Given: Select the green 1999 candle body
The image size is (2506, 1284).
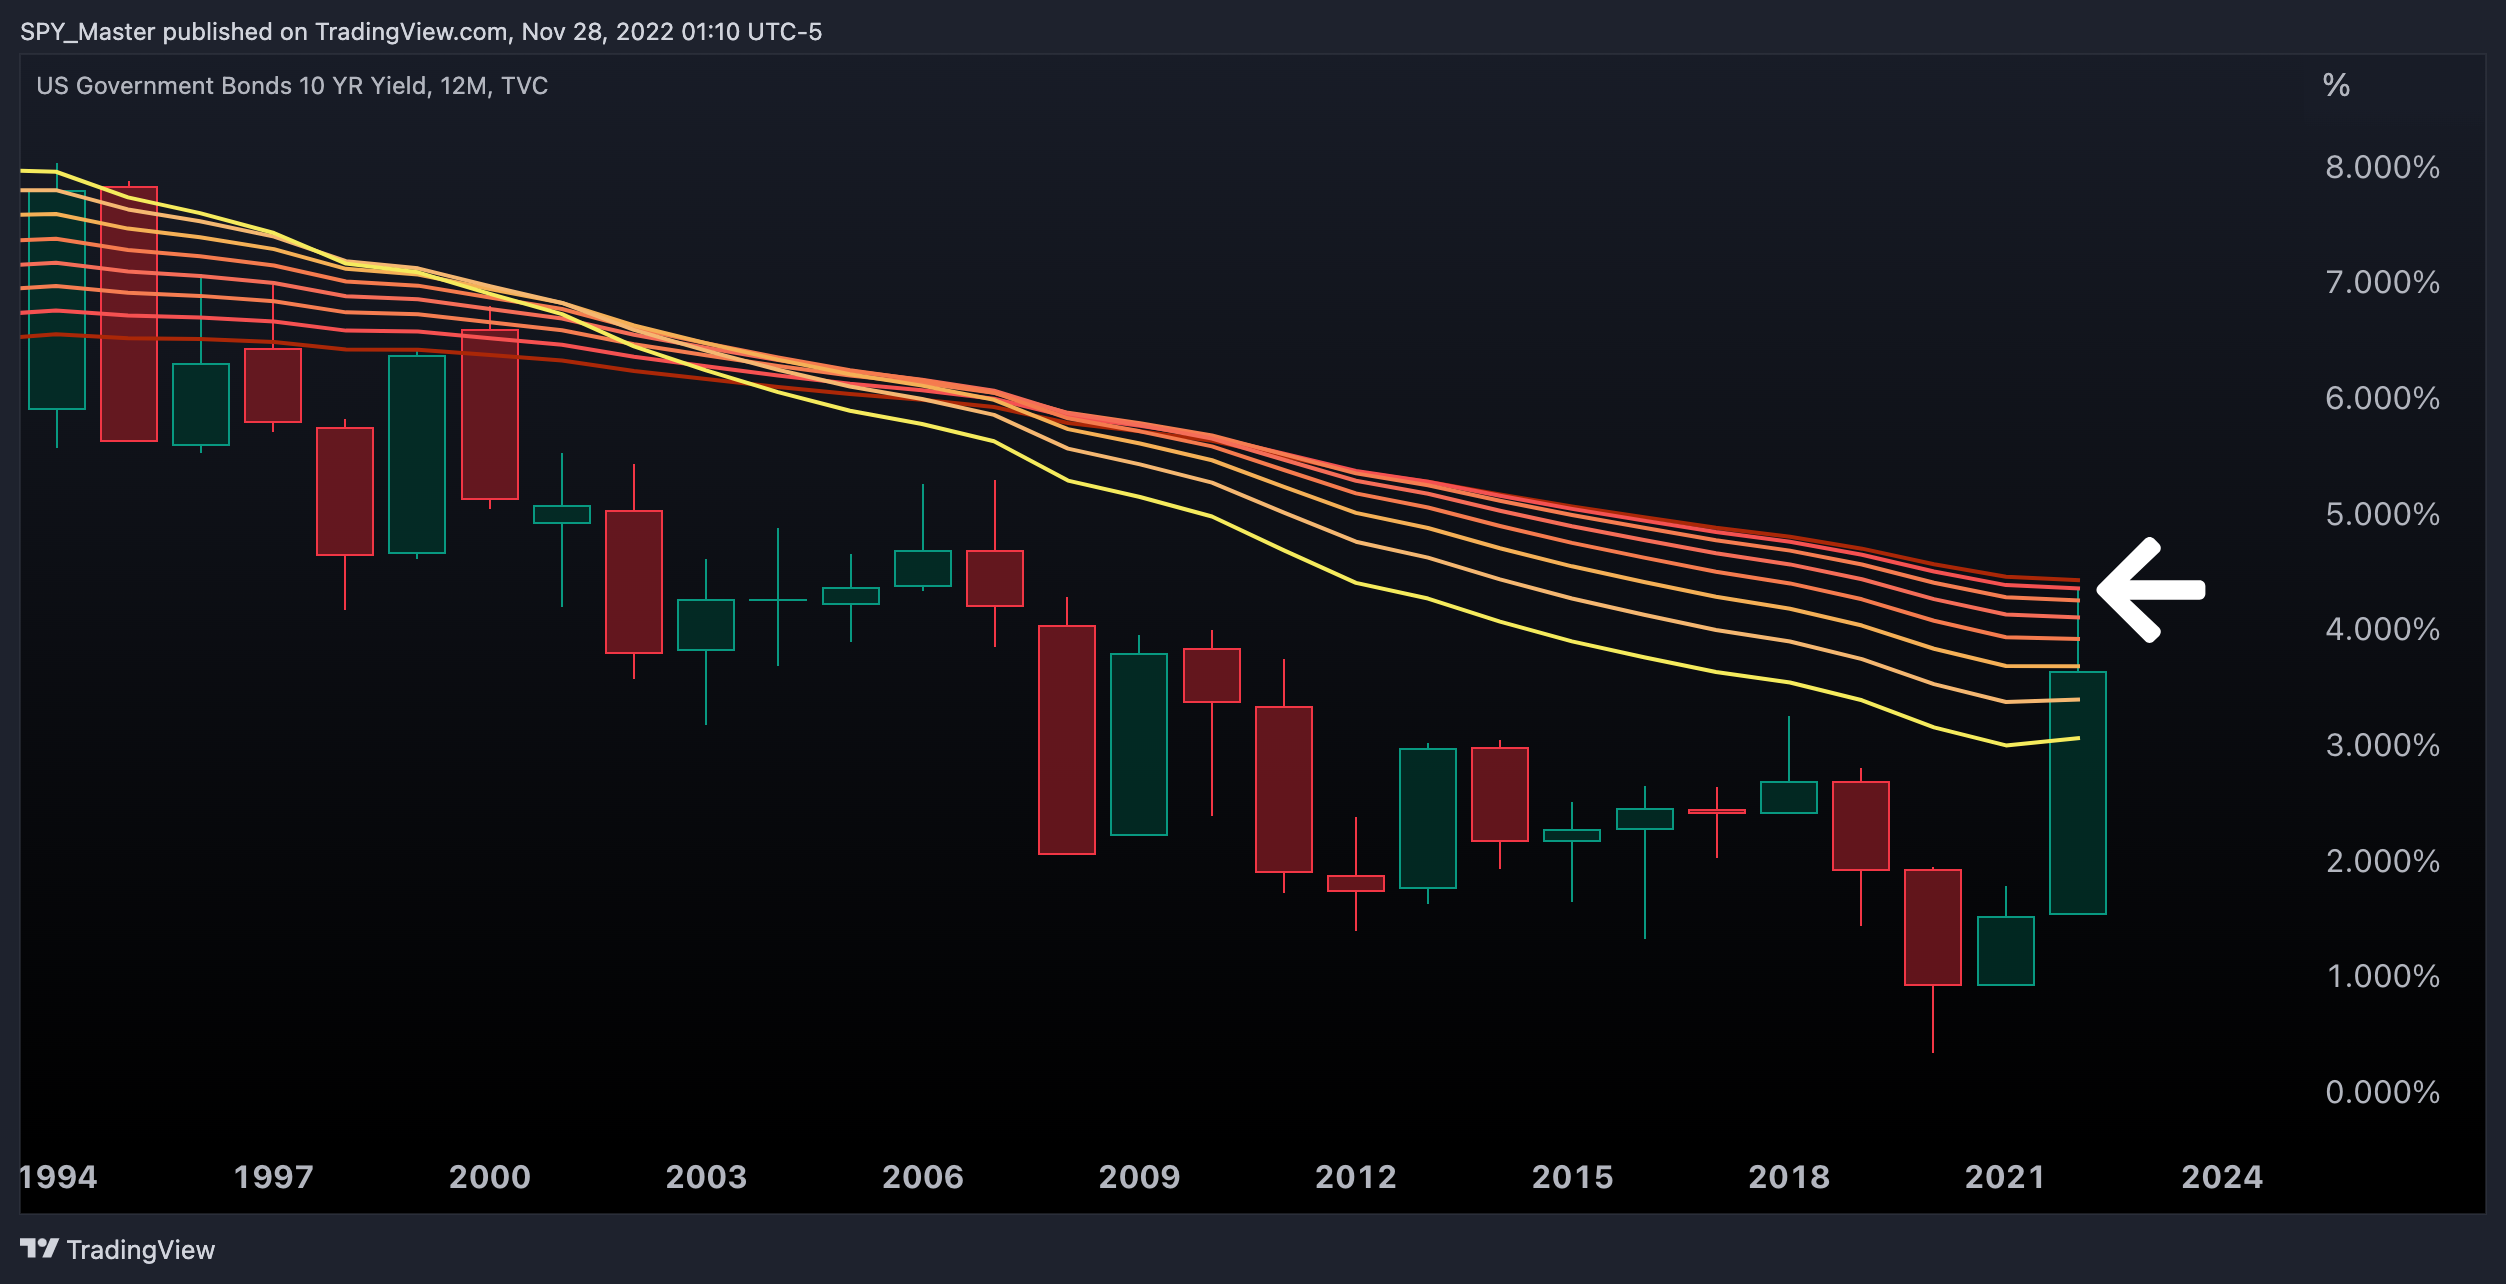Looking at the screenshot, I should (417, 454).
